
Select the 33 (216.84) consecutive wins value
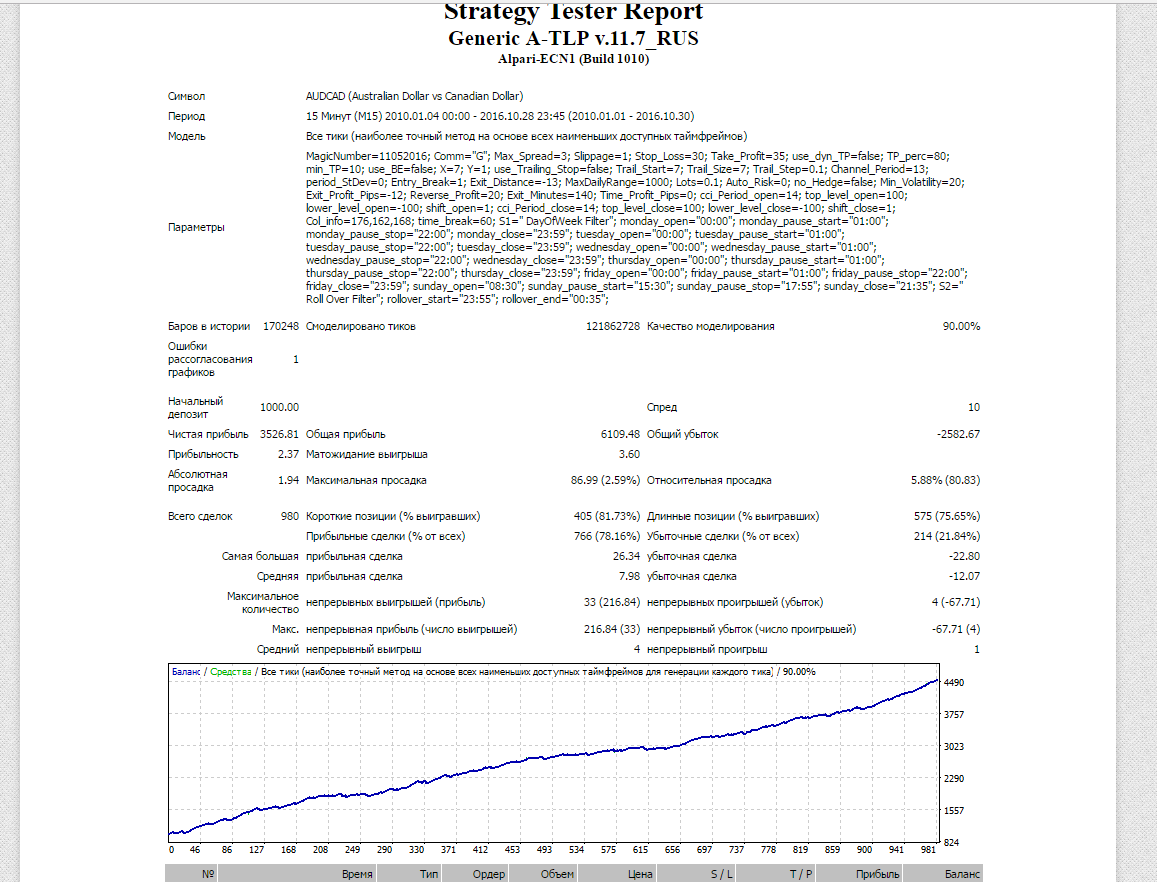click(612, 602)
